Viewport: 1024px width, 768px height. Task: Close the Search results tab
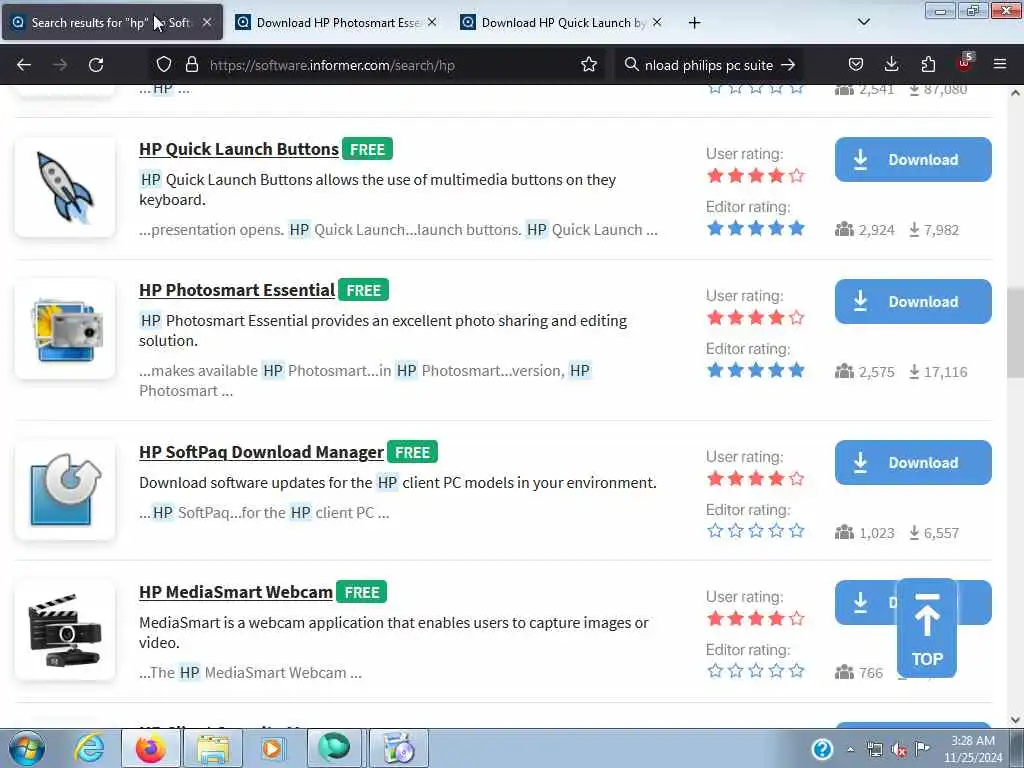click(x=206, y=23)
